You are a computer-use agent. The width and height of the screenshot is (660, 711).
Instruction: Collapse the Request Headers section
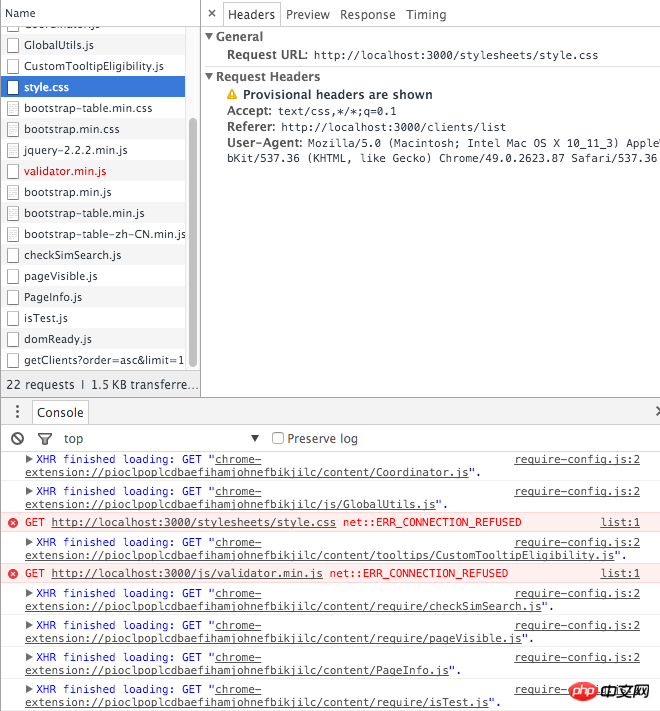tap(209, 77)
